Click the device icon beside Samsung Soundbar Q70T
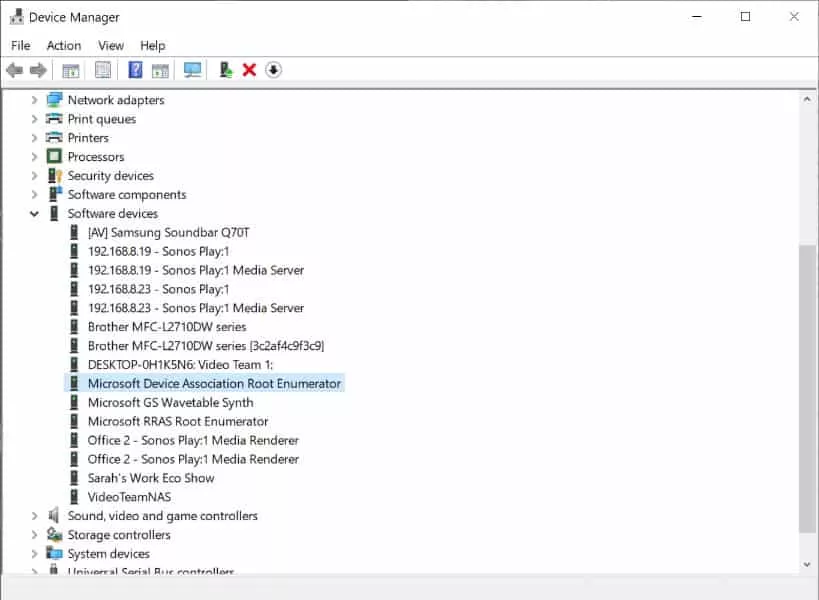 [74, 232]
